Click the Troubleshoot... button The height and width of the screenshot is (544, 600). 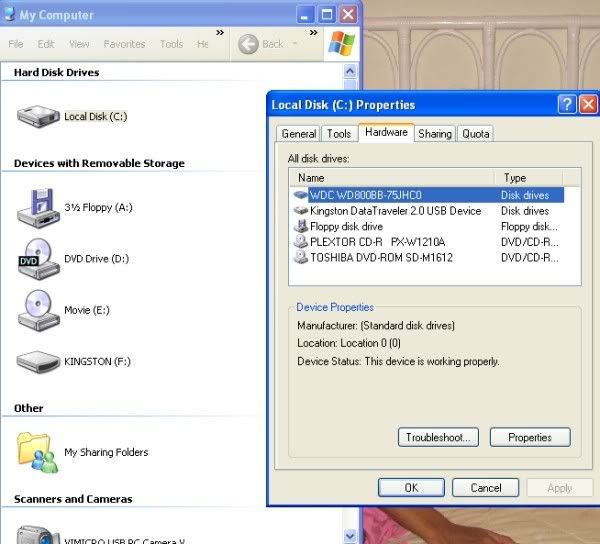tap(438, 437)
